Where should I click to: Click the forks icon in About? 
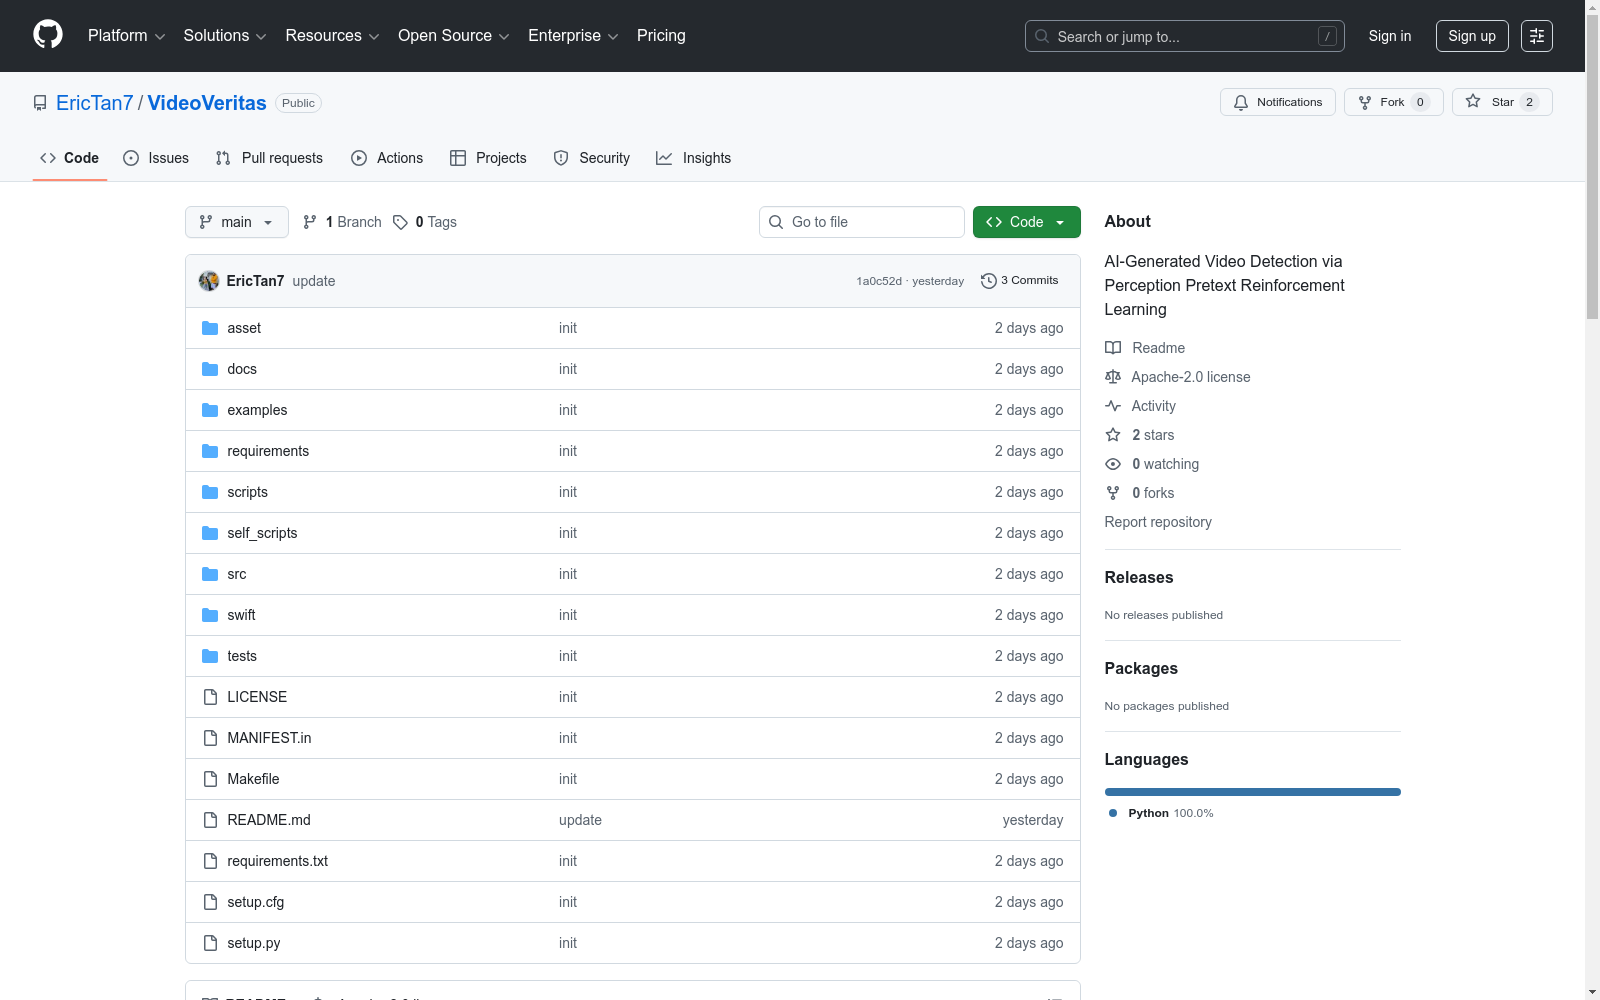[1113, 493]
